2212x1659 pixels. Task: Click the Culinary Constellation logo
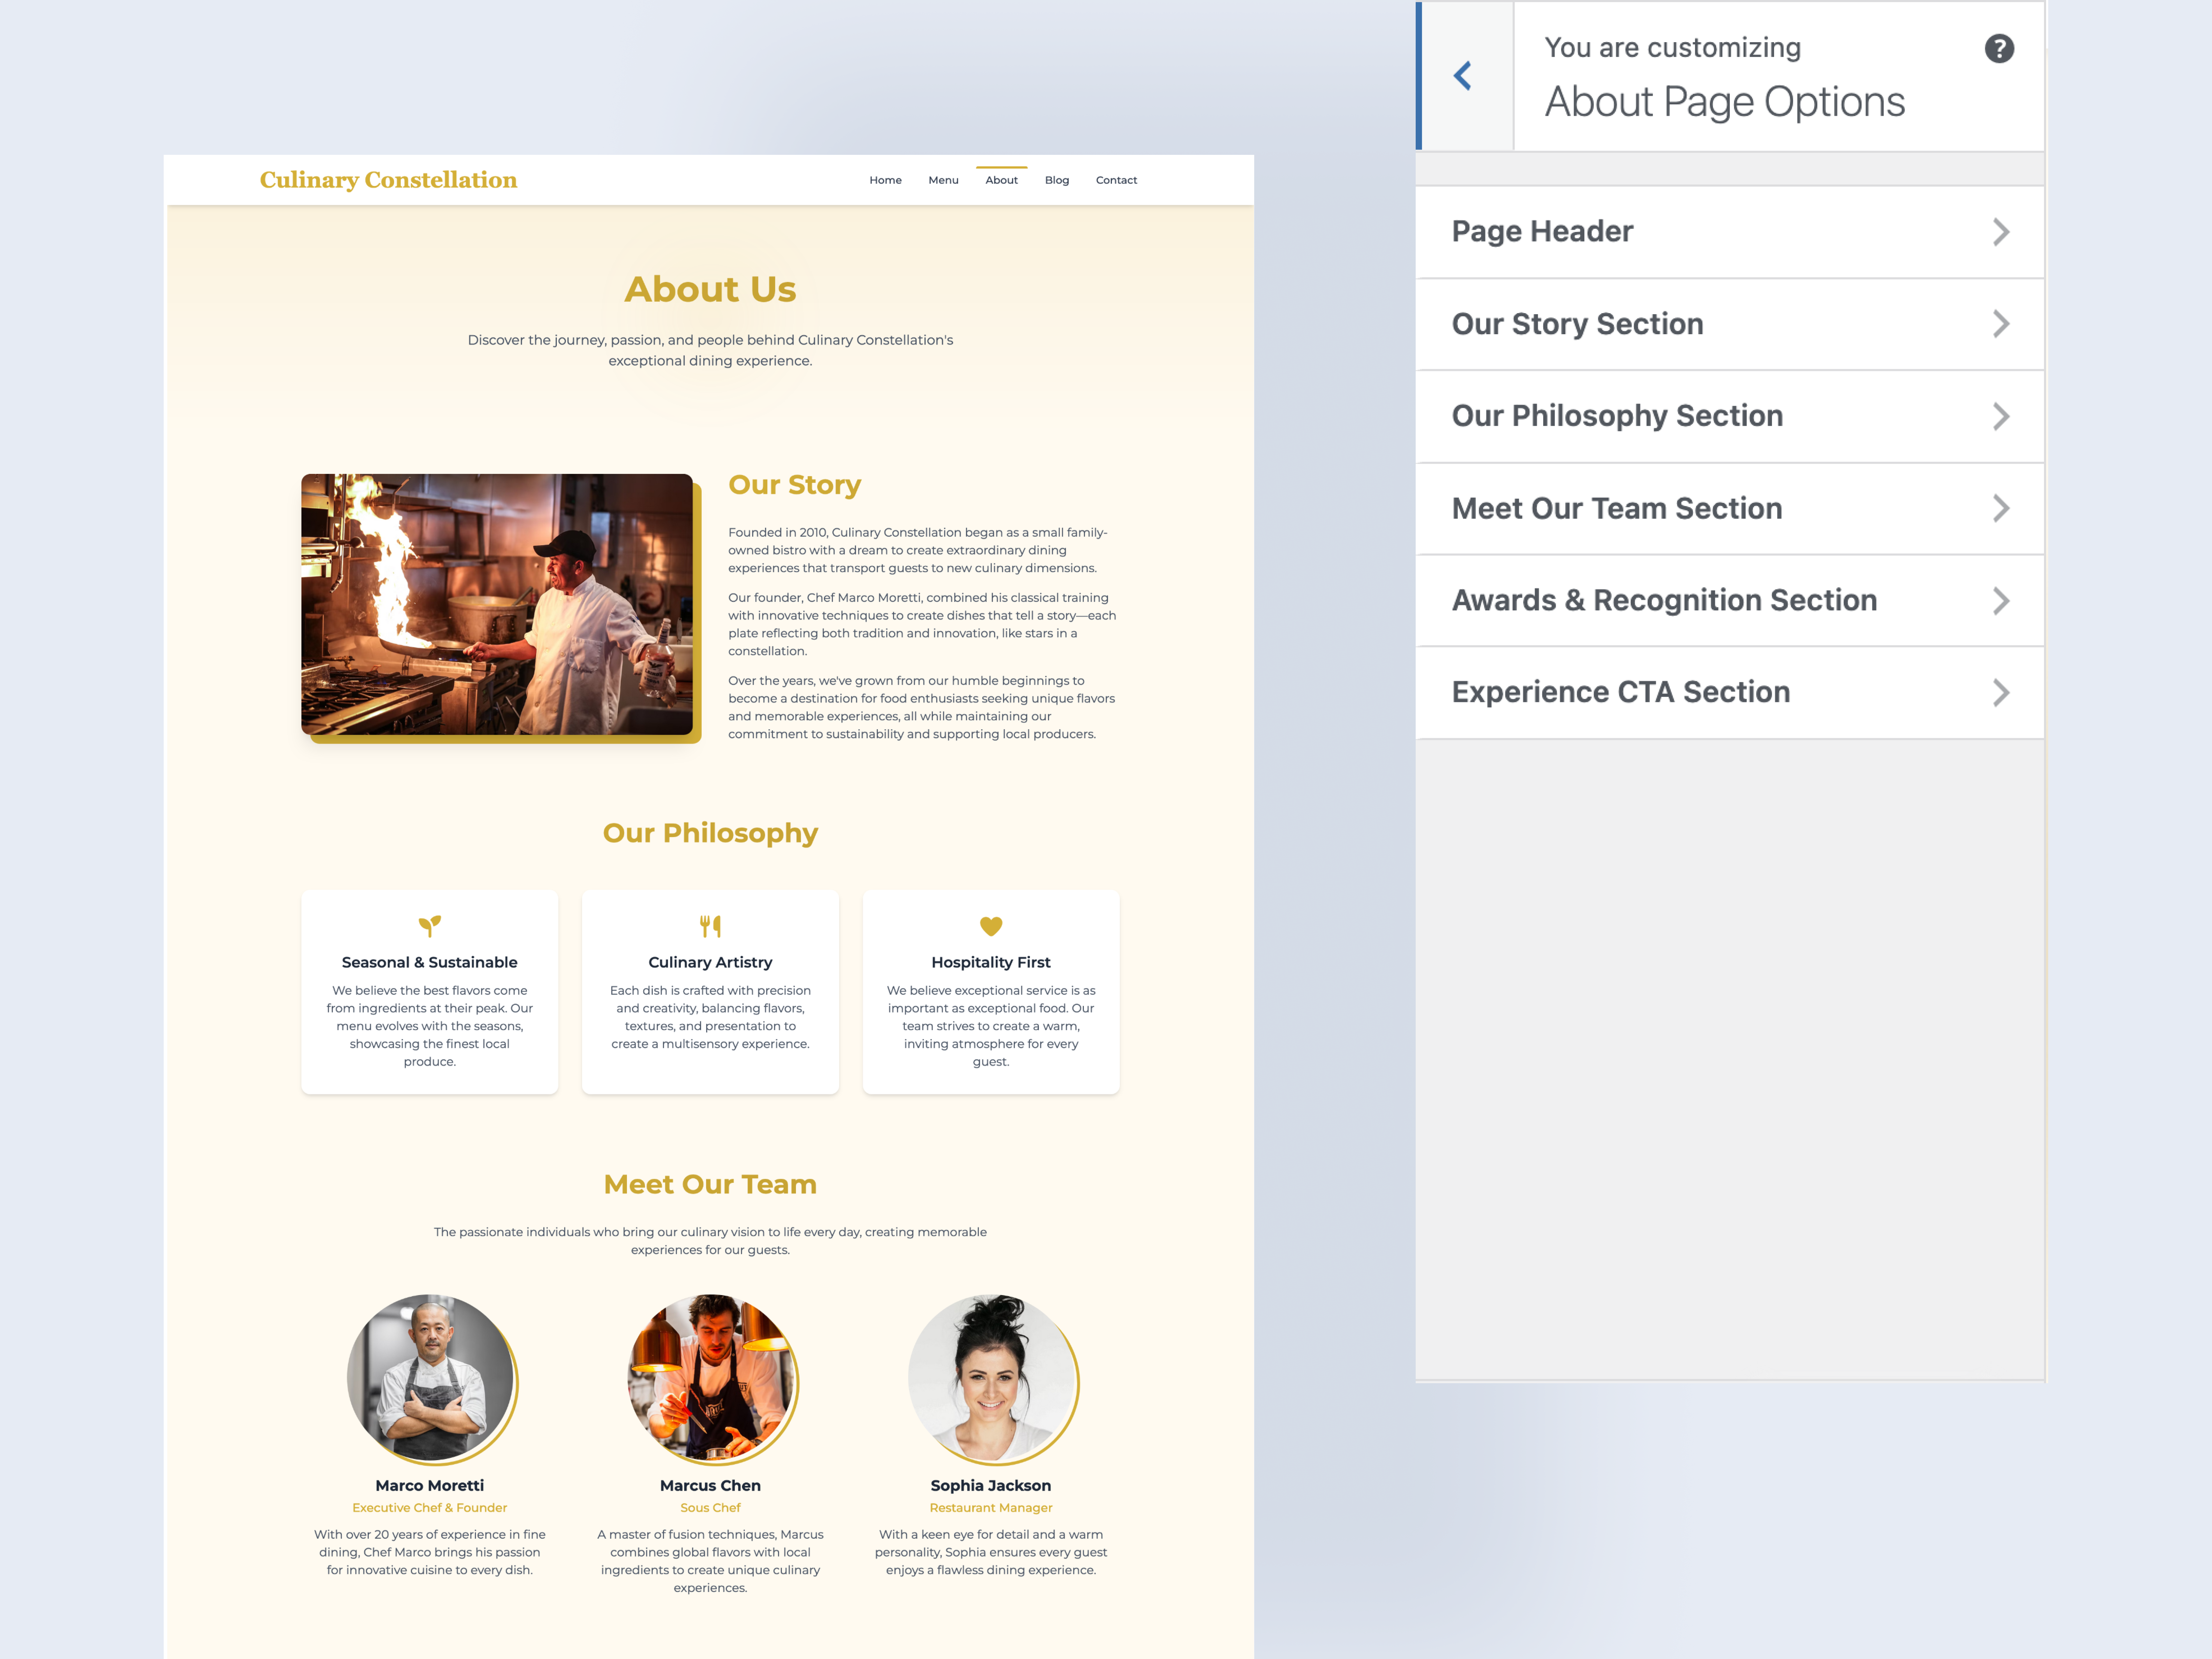pos(388,180)
